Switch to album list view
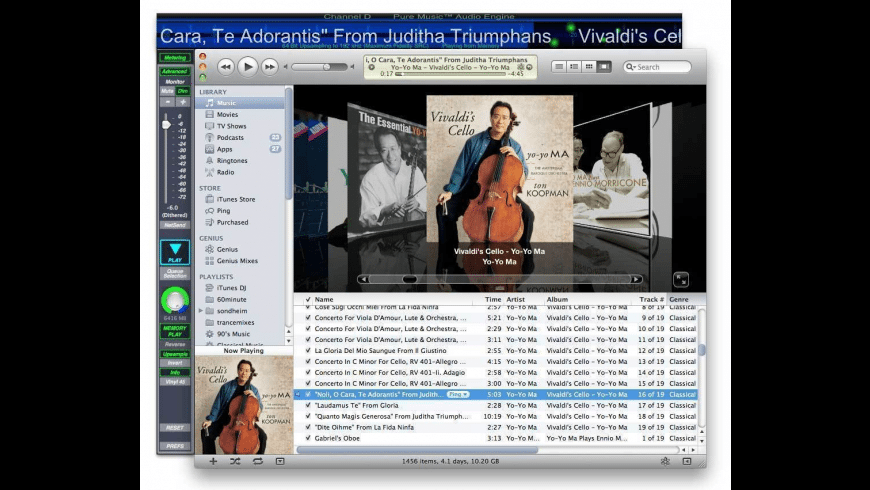Screen dimensions: 870x490 (574, 67)
